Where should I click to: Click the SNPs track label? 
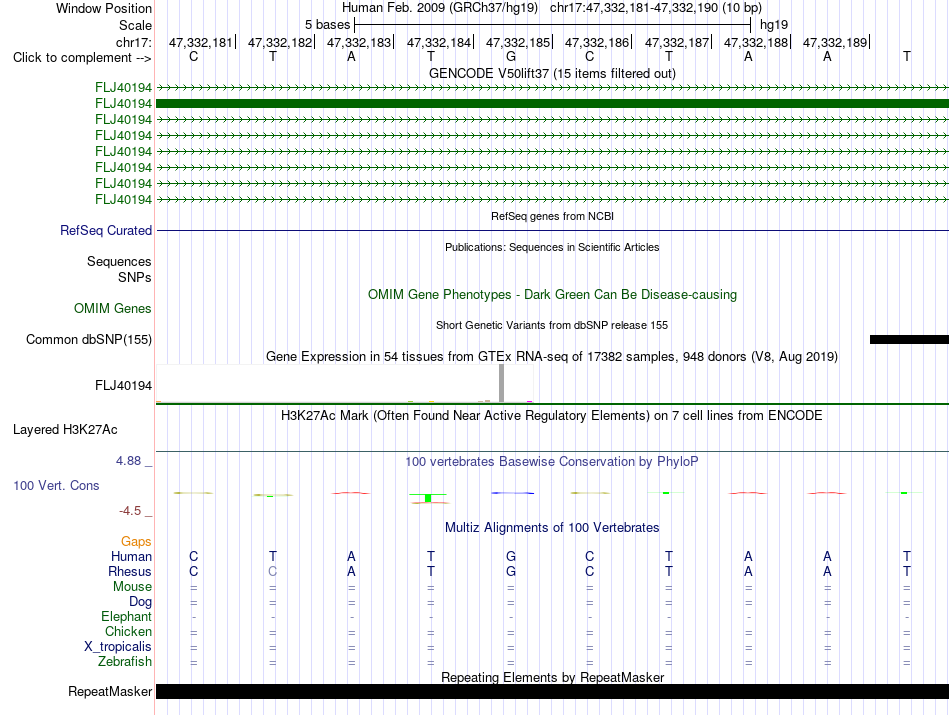click(x=135, y=277)
